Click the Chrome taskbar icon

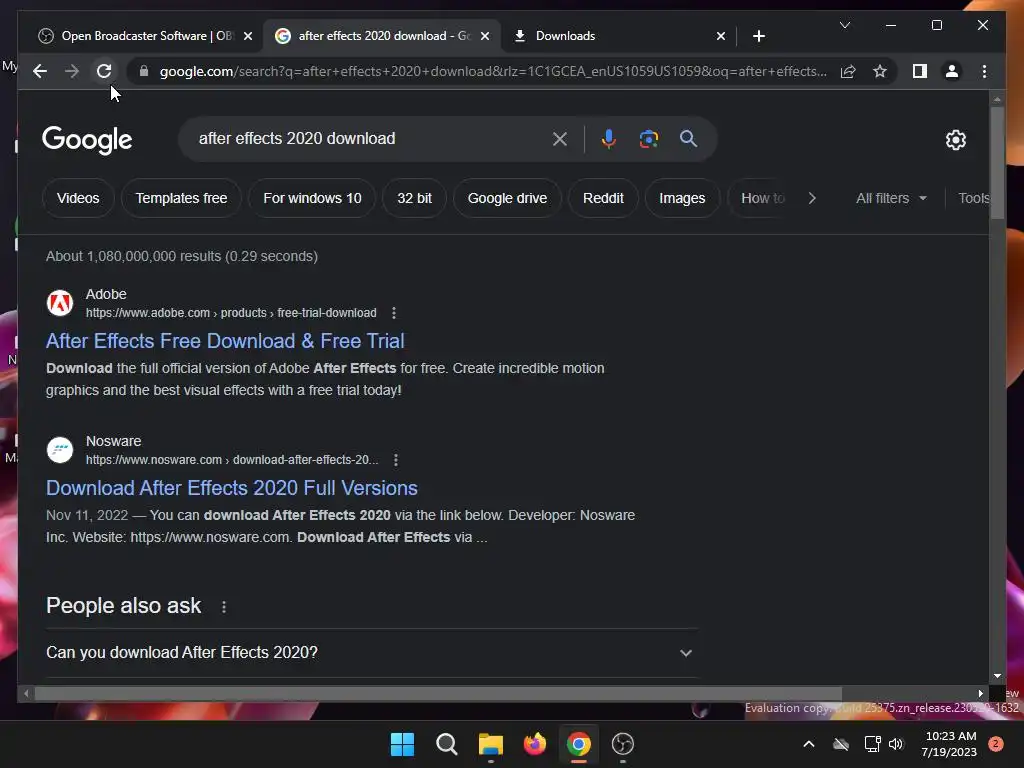coord(579,744)
